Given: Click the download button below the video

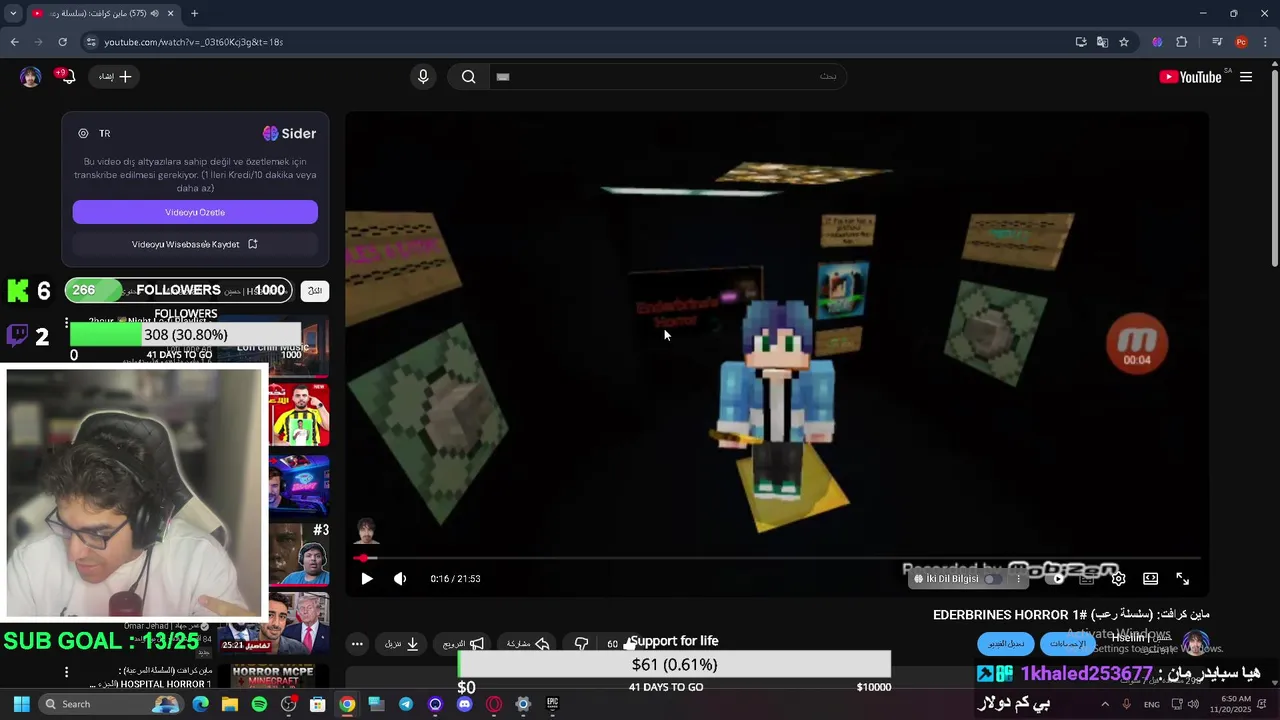Looking at the screenshot, I should [x=402, y=644].
